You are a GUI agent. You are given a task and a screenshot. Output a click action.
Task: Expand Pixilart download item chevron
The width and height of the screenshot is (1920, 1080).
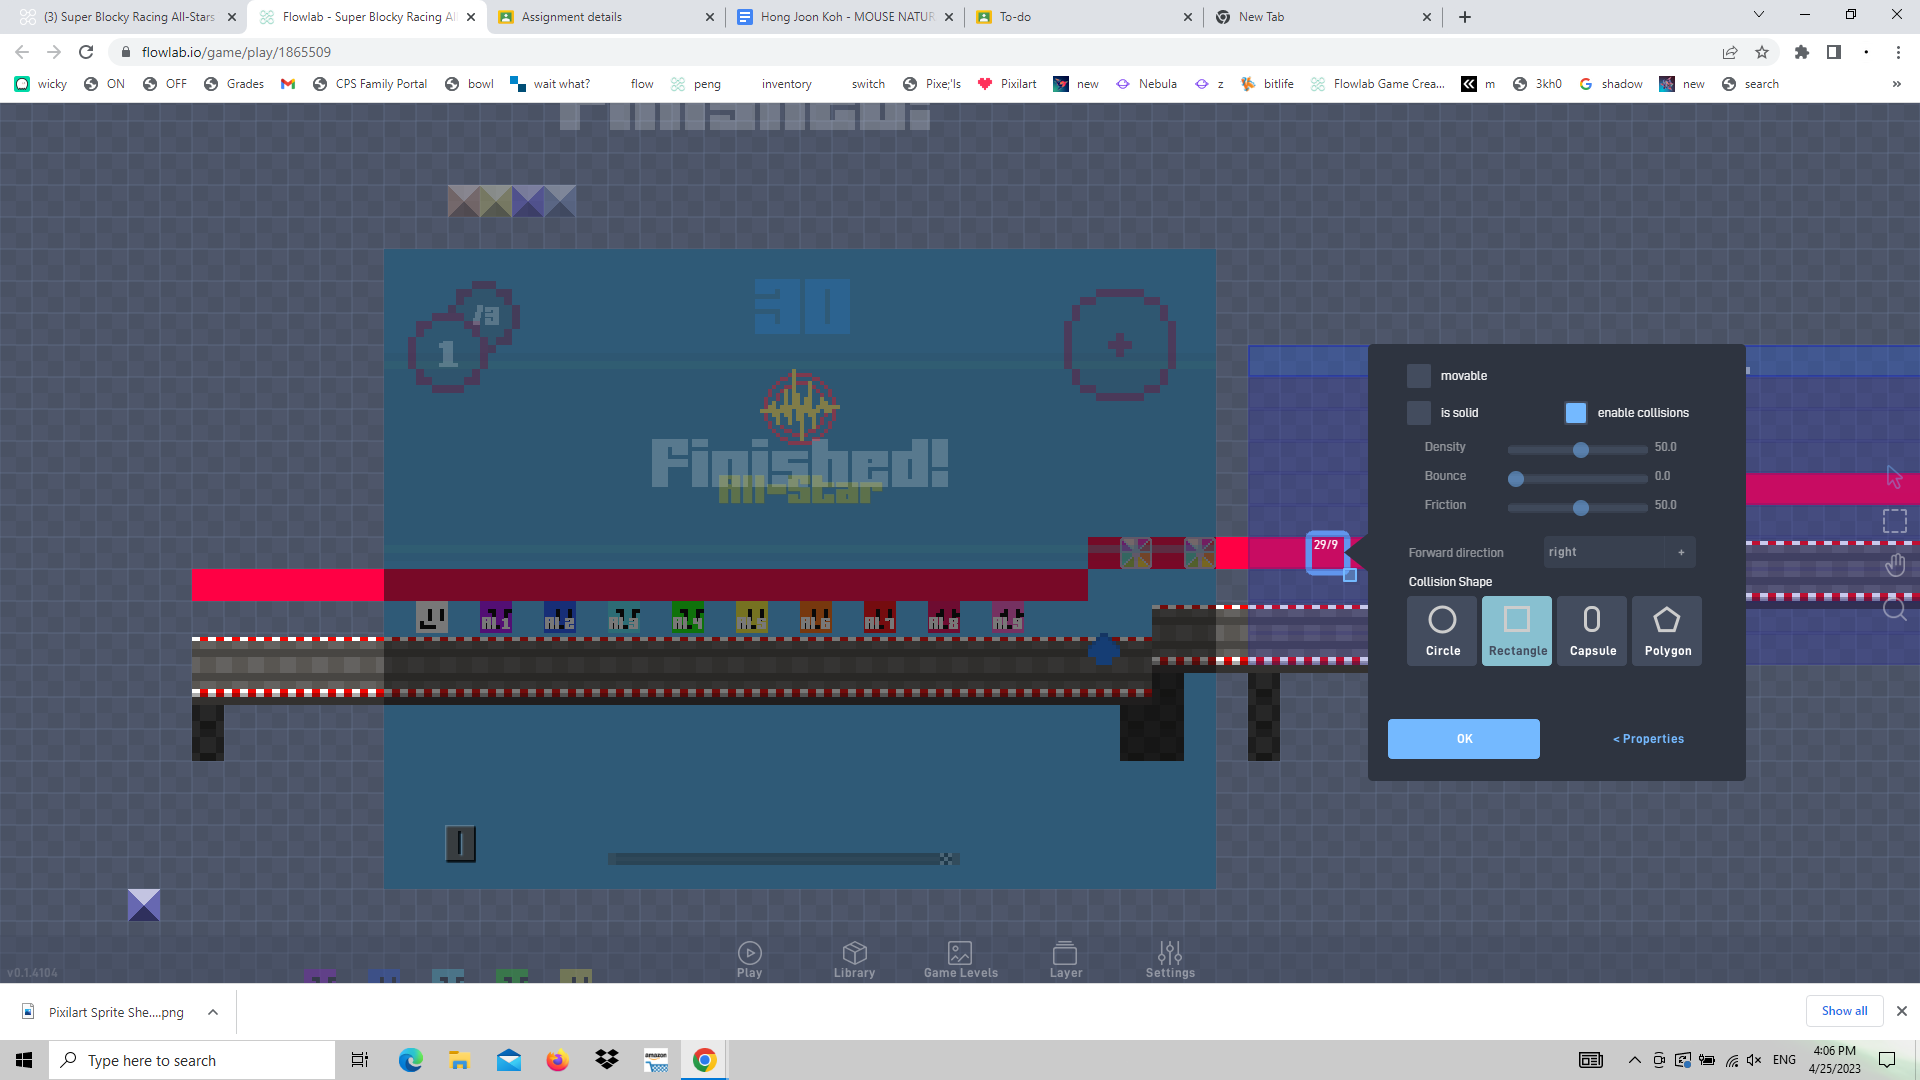(x=213, y=1012)
